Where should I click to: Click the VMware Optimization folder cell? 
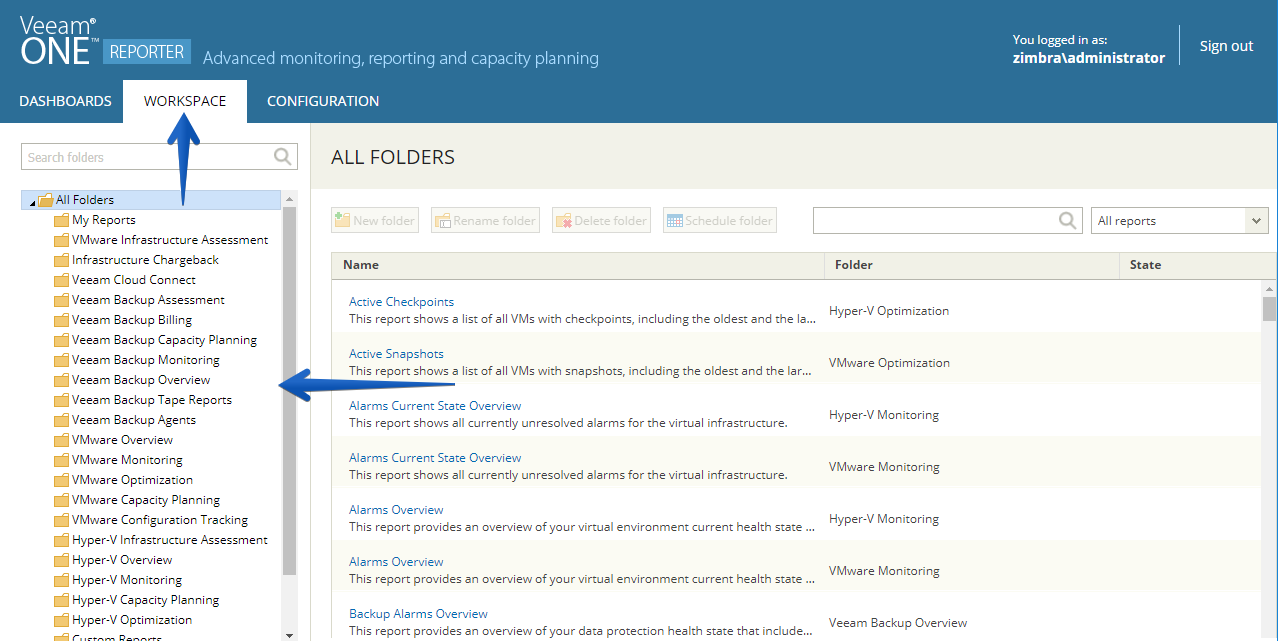coord(889,363)
